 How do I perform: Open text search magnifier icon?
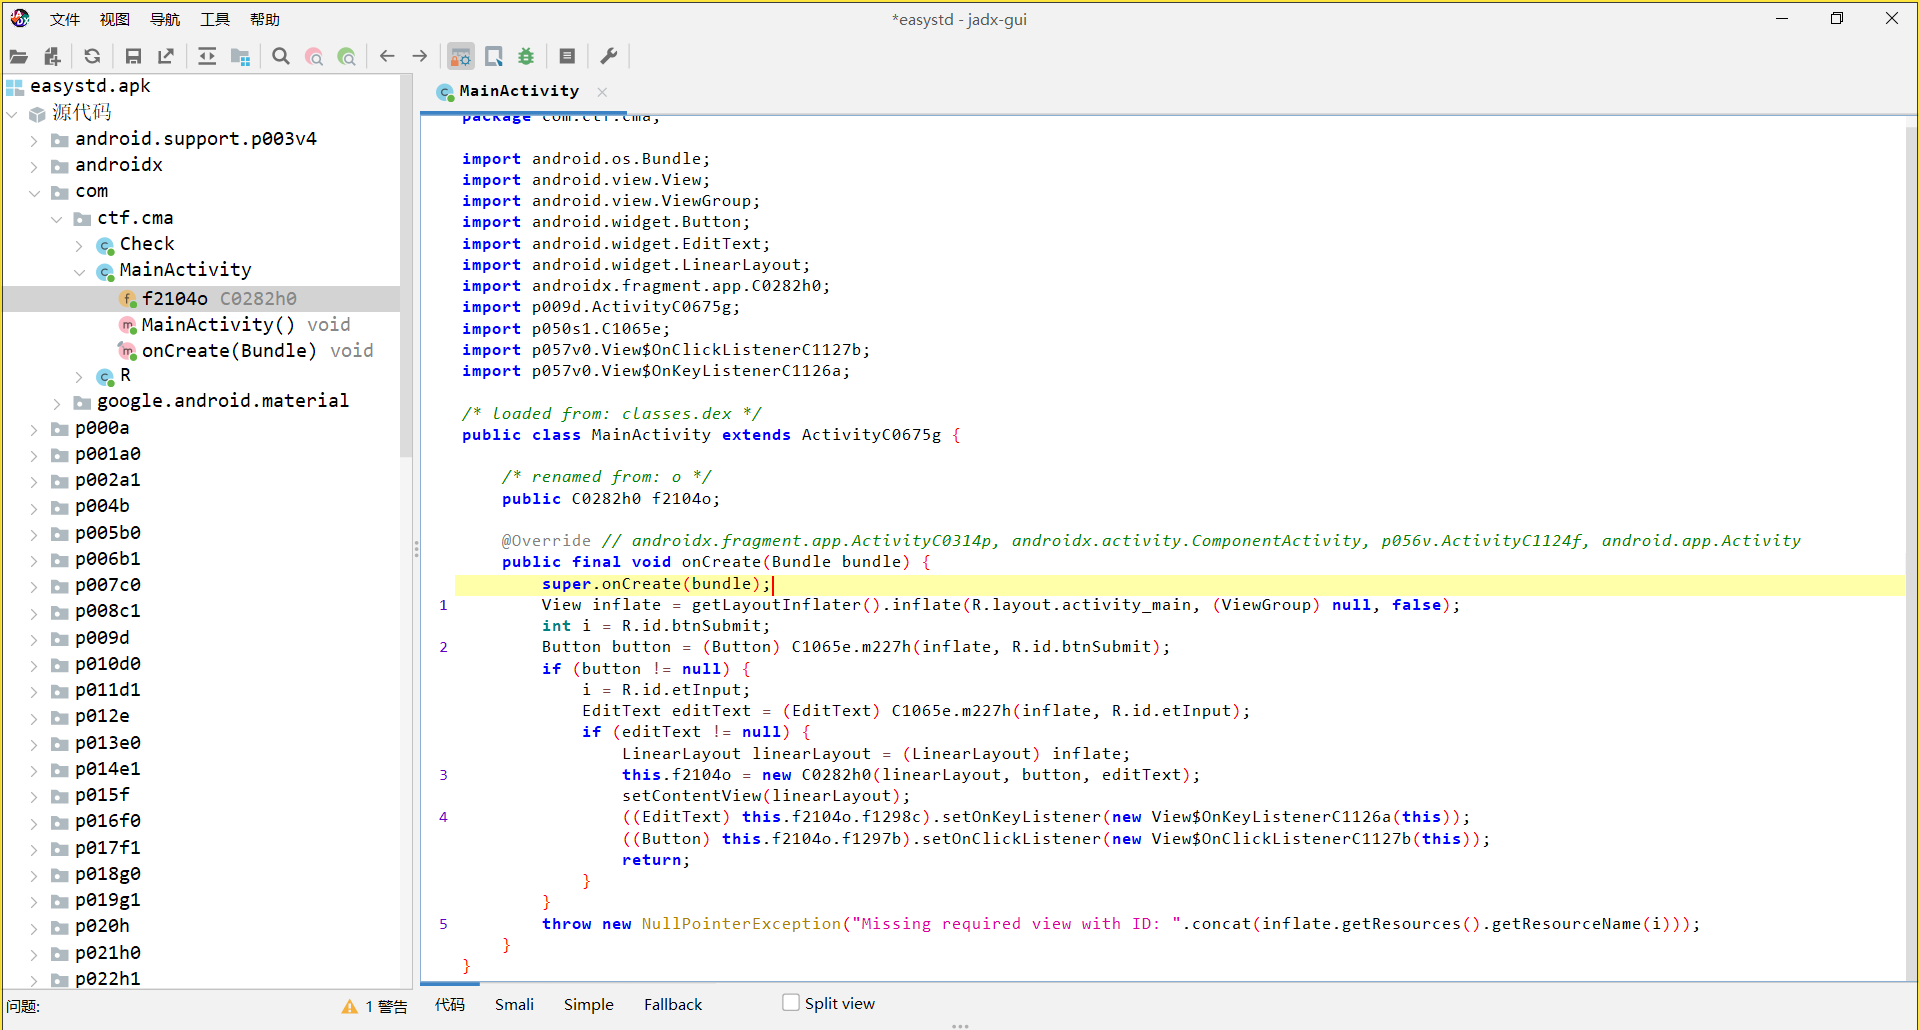pyautogui.click(x=281, y=57)
